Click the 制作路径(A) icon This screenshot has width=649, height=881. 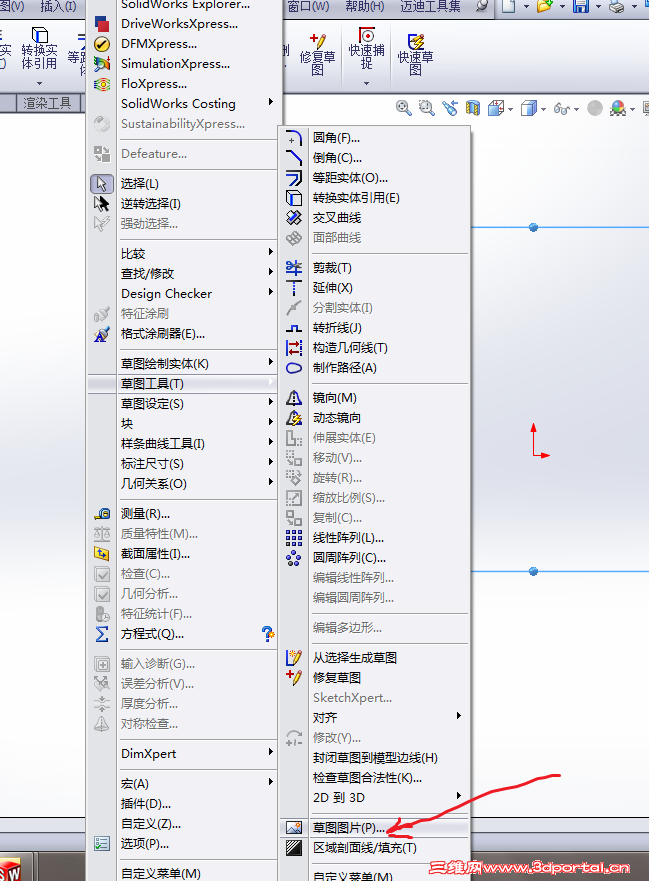(x=293, y=368)
